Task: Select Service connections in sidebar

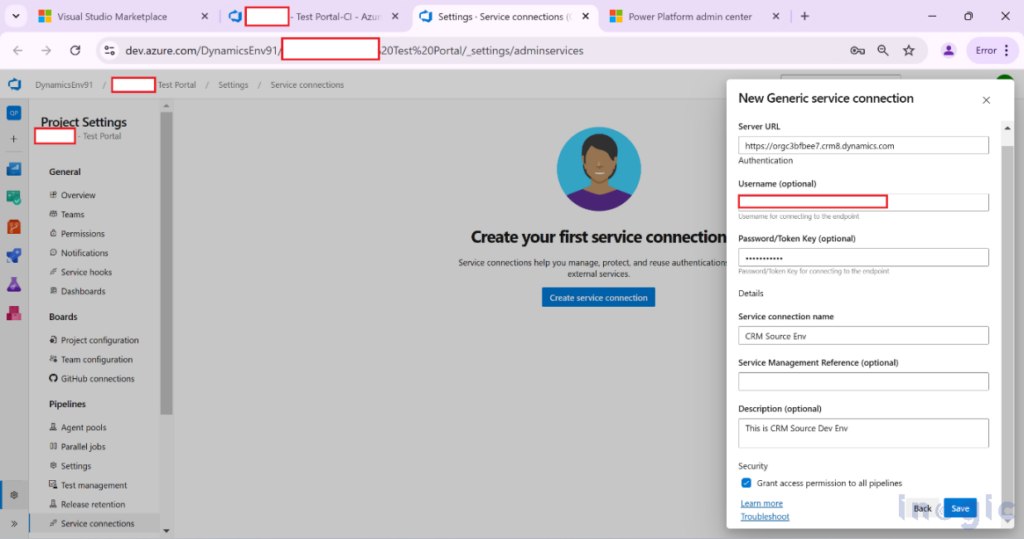Action: (95, 523)
